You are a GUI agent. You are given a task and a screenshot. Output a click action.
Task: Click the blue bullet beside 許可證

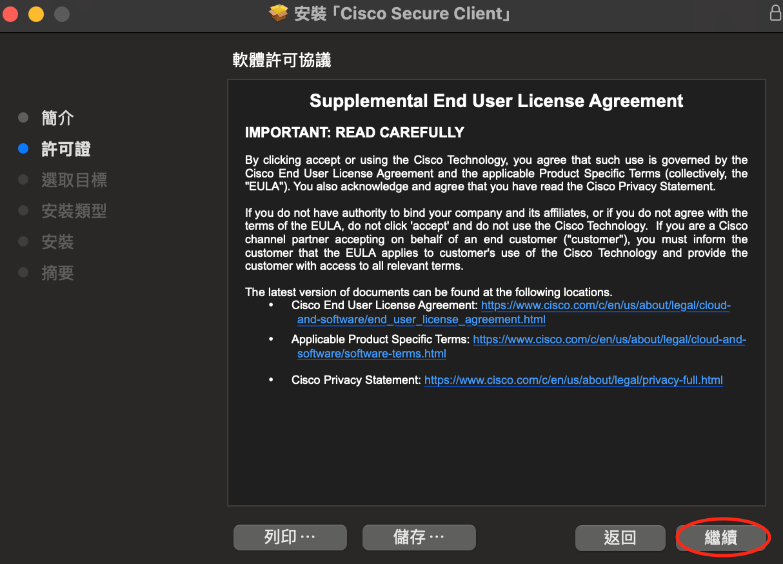(23, 148)
